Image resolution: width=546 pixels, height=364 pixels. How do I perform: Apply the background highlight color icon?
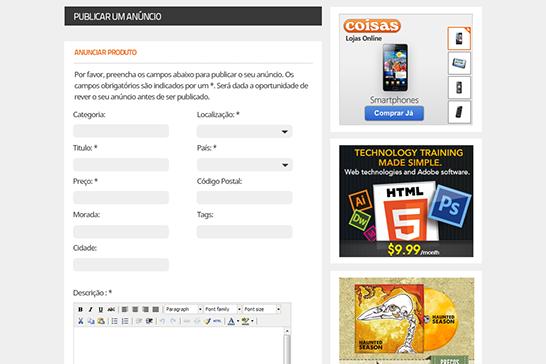click(245, 321)
